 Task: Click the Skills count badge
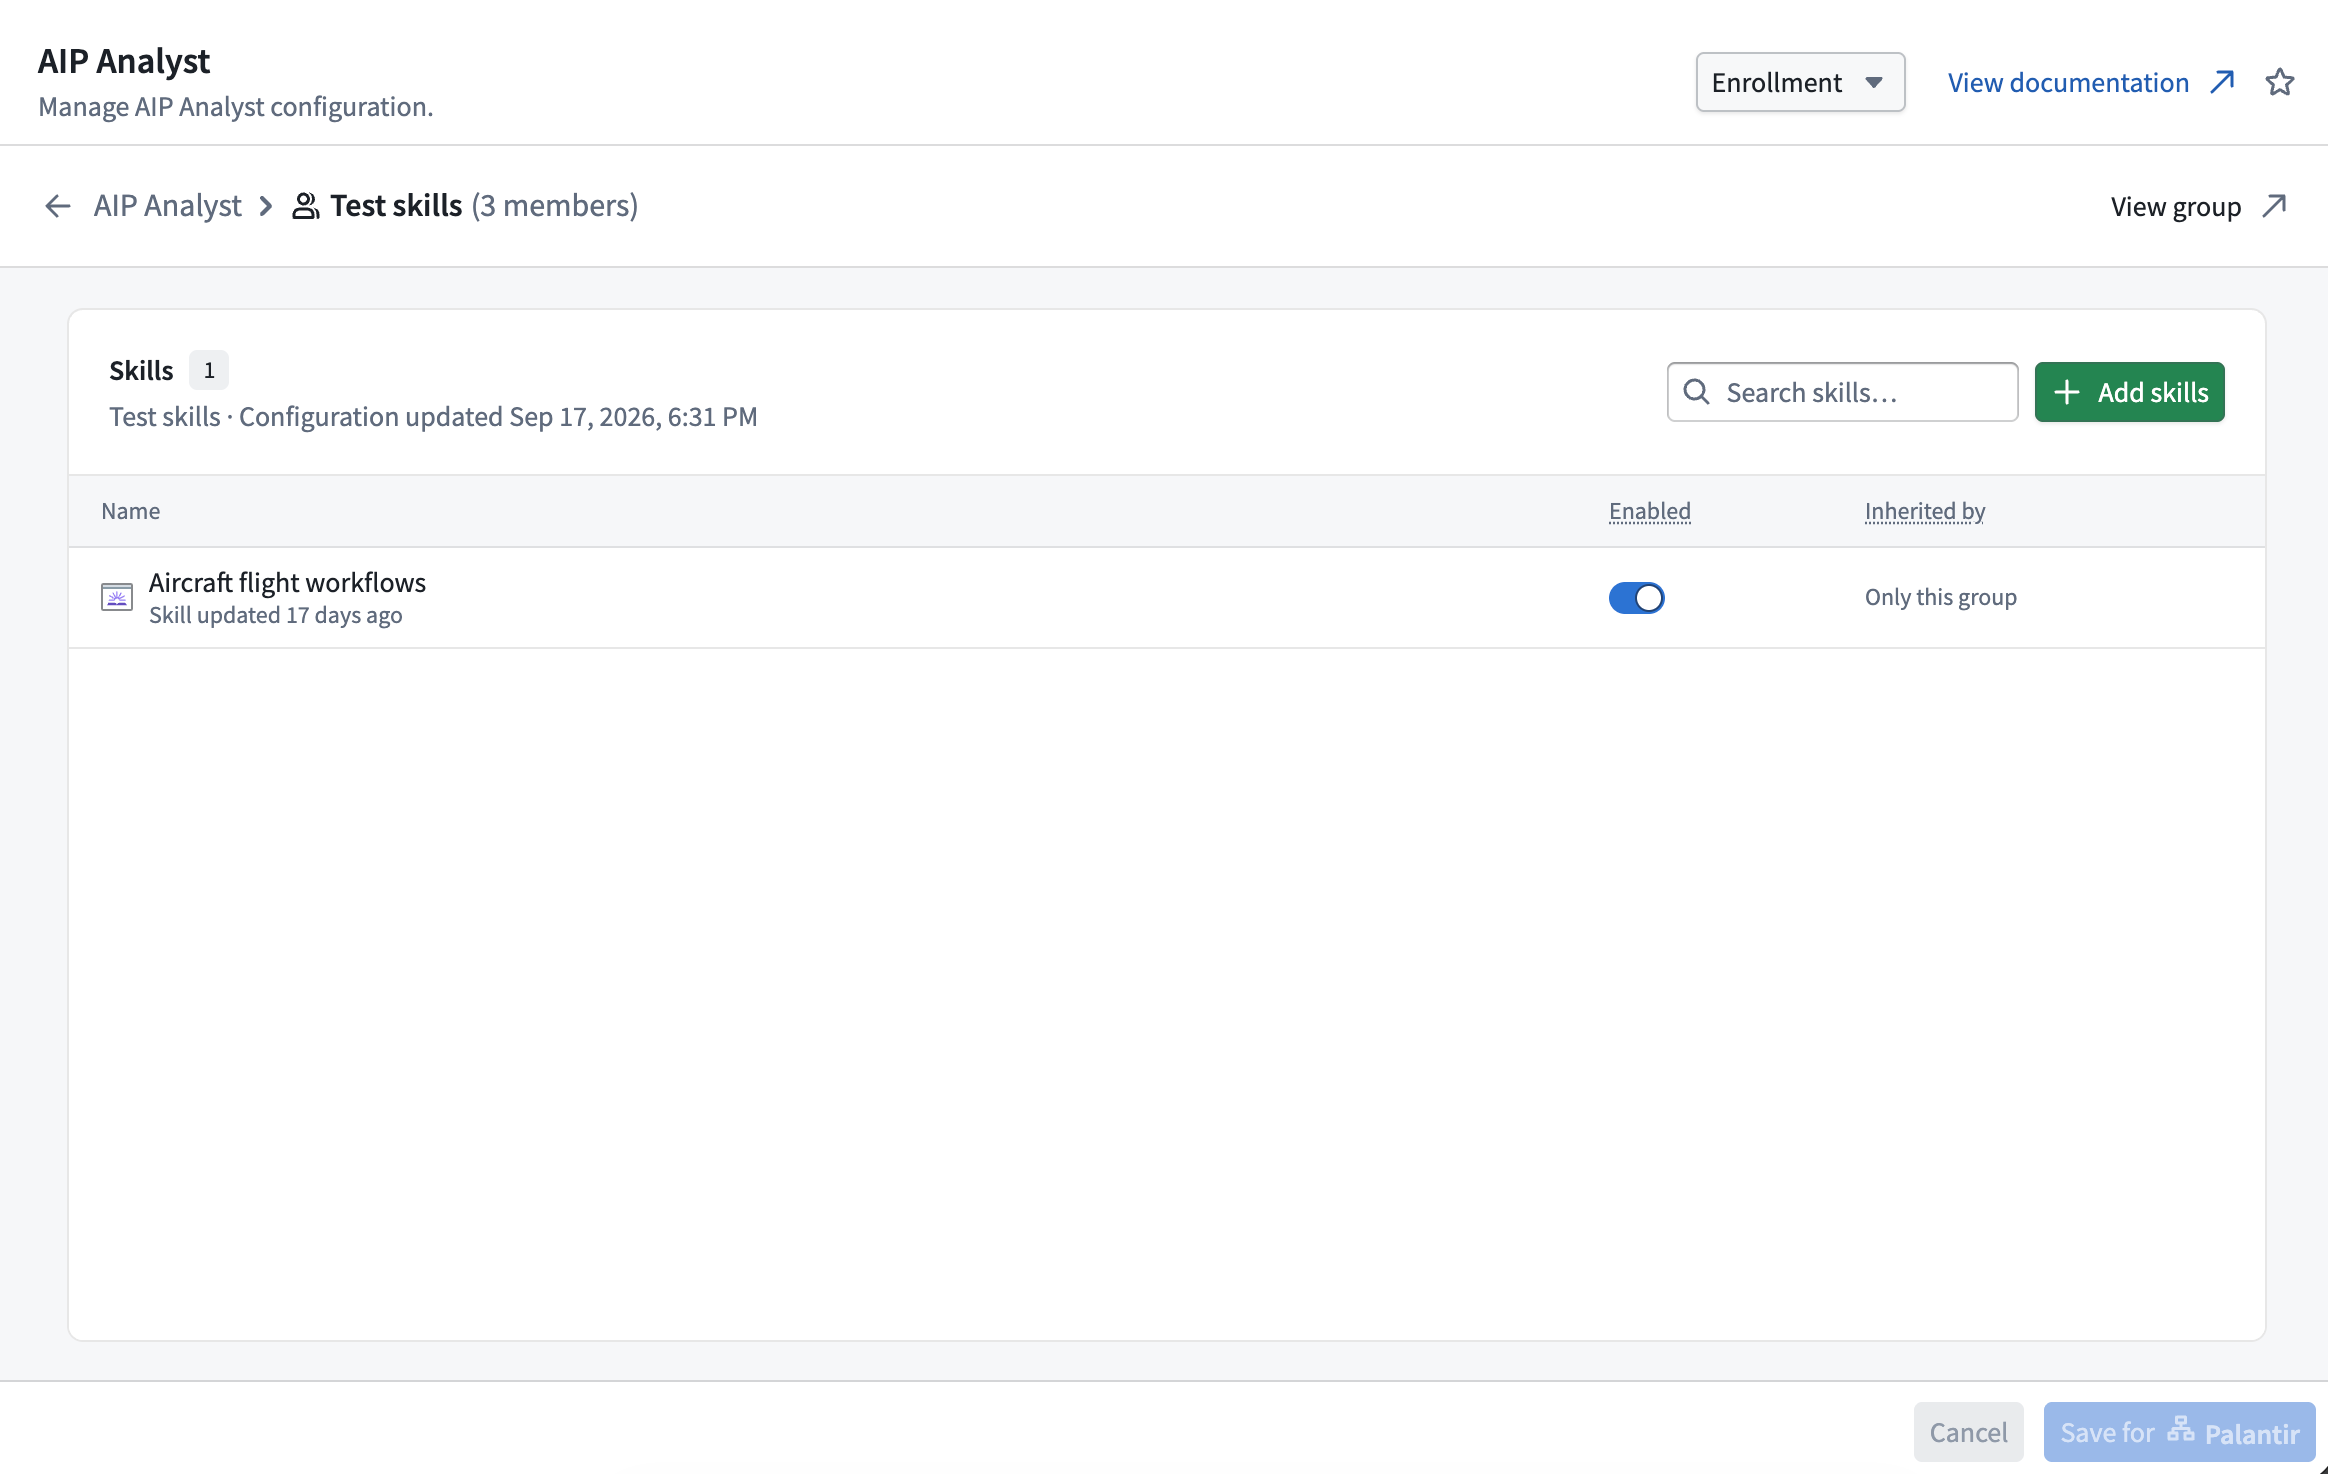209,370
